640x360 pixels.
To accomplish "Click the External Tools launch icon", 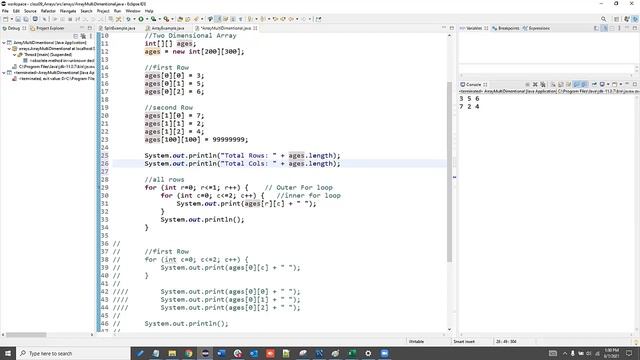I will pos(166,19).
